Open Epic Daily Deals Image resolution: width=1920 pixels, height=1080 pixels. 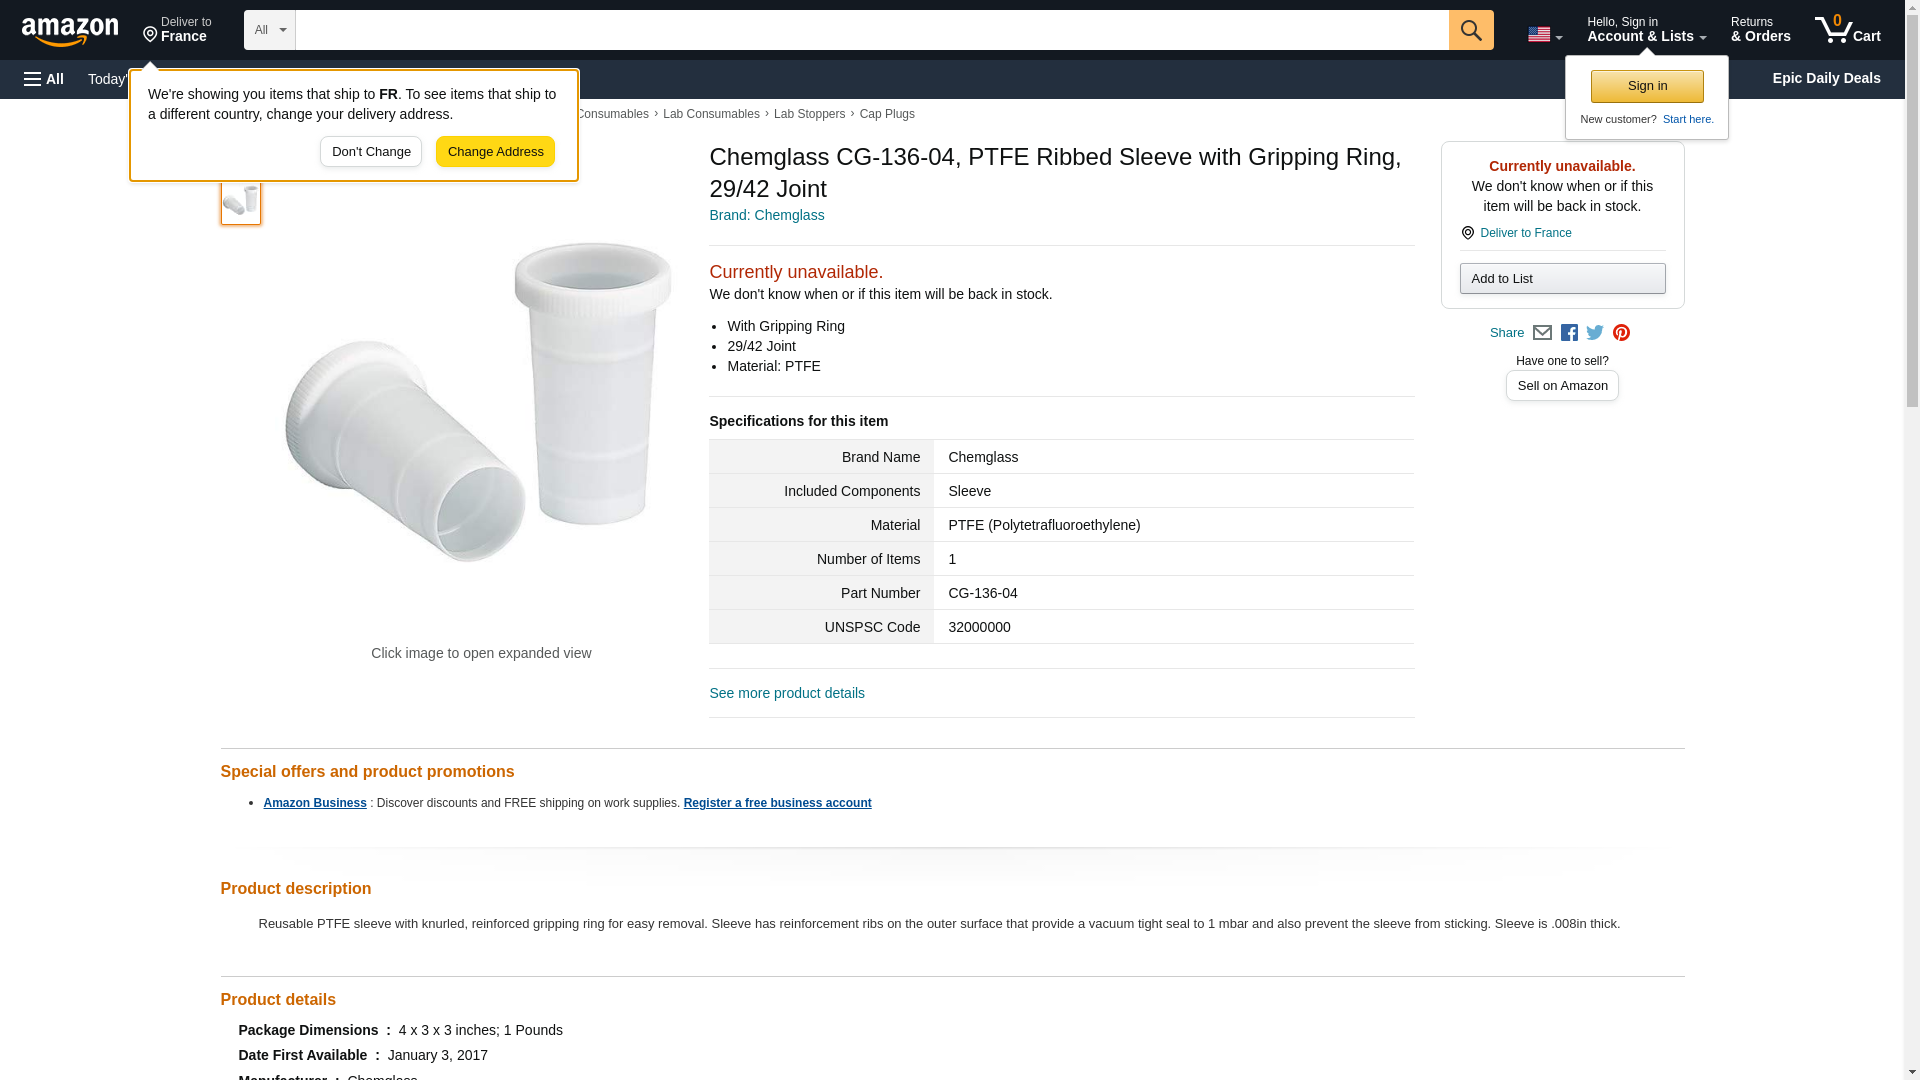pyautogui.click(x=1826, y=78)
